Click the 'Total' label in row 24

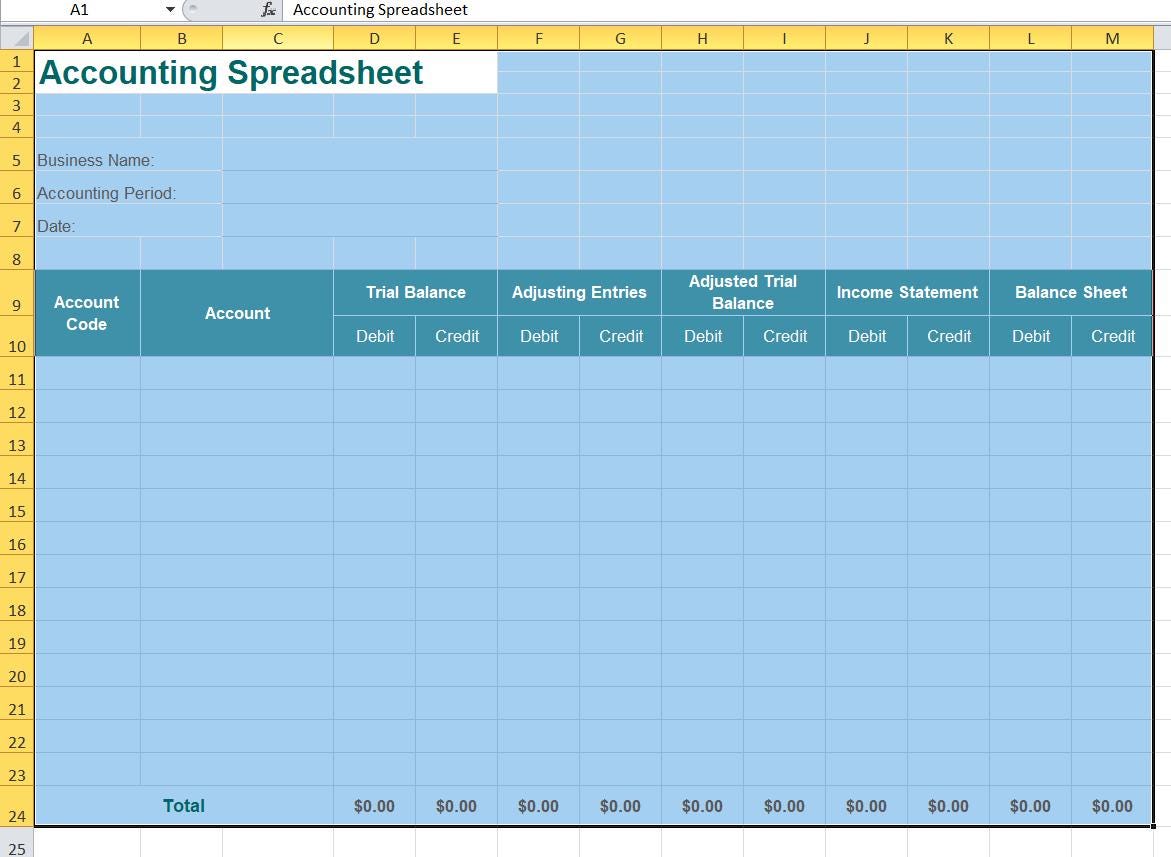(184, 805)
